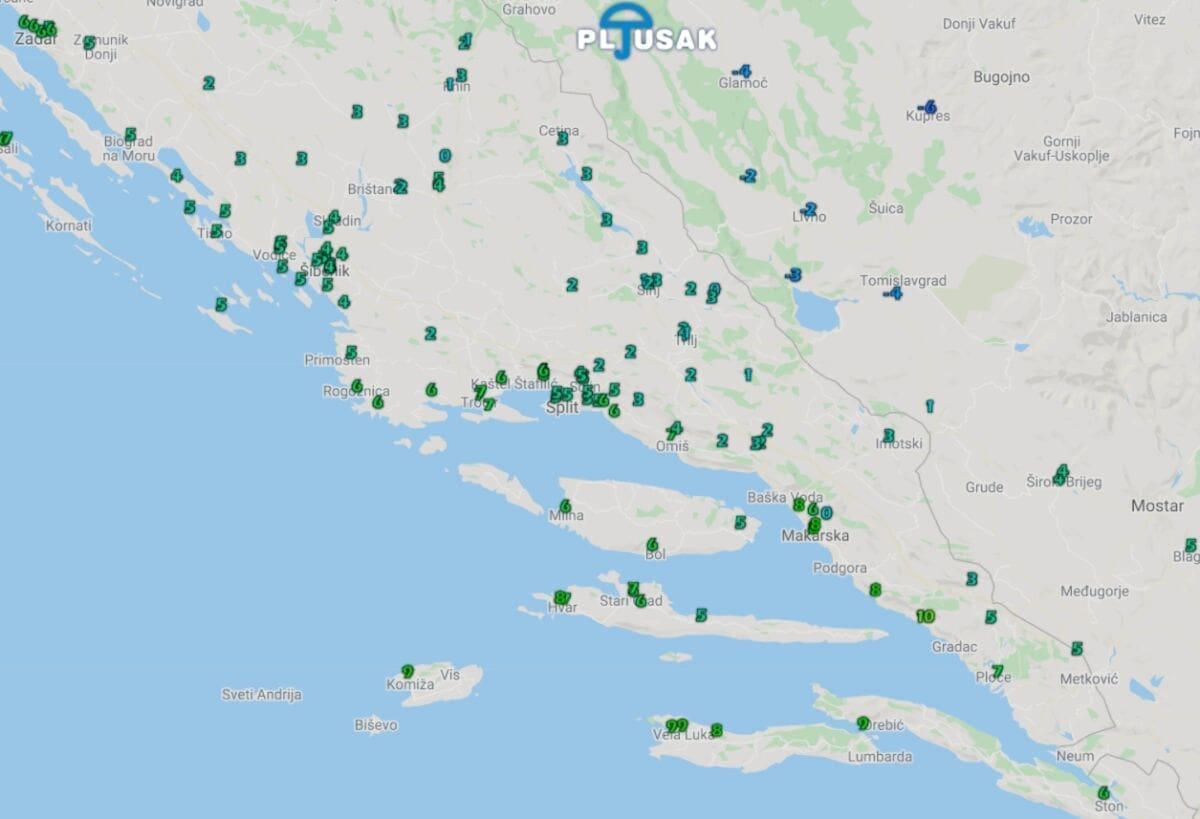1200x819 pixels.
Task: Click the Mostar city label
Action: click(1157, 506)
